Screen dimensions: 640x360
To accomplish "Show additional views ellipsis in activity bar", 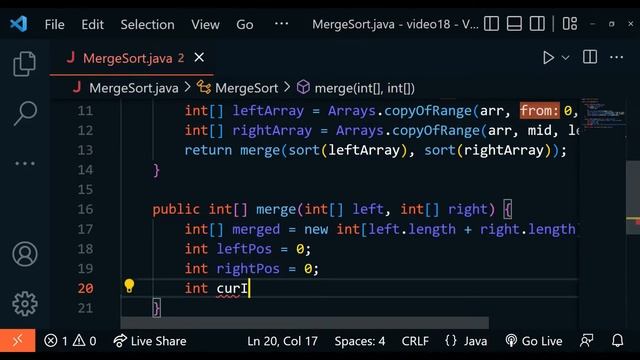I will tap(24, 164).
